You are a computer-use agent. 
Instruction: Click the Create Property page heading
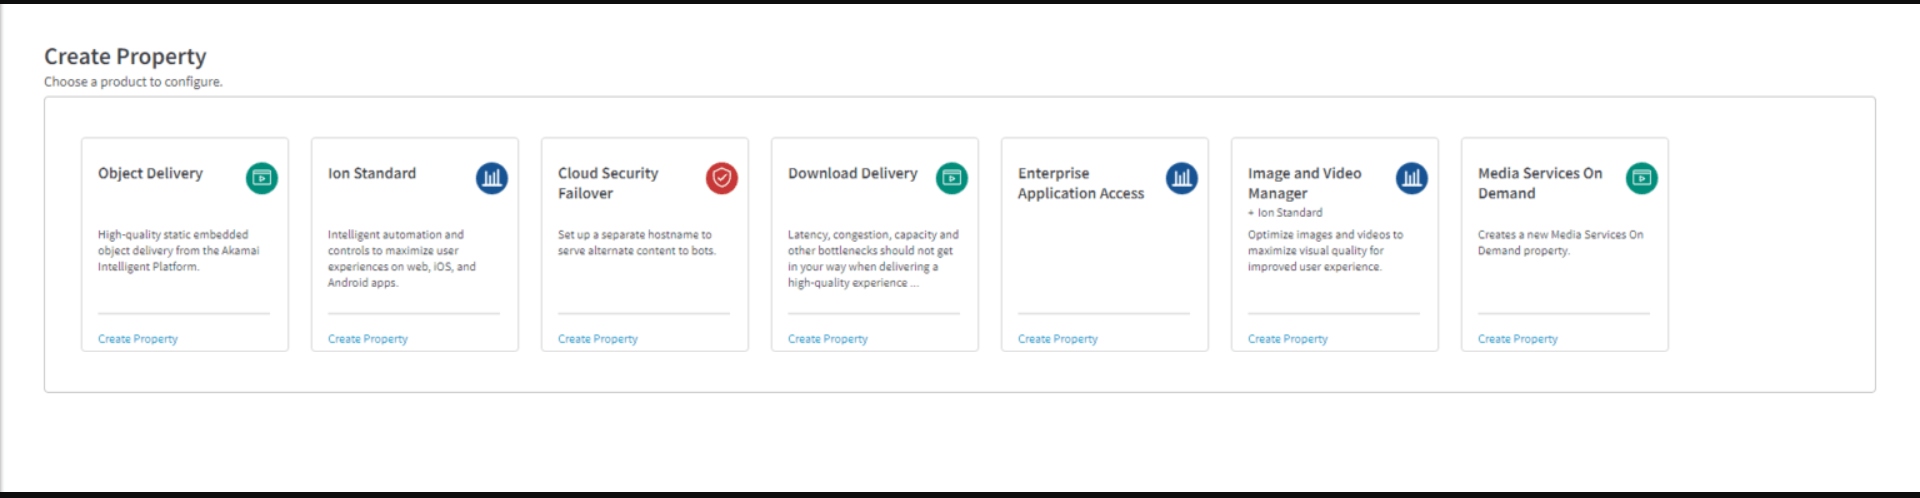point(125,56)
